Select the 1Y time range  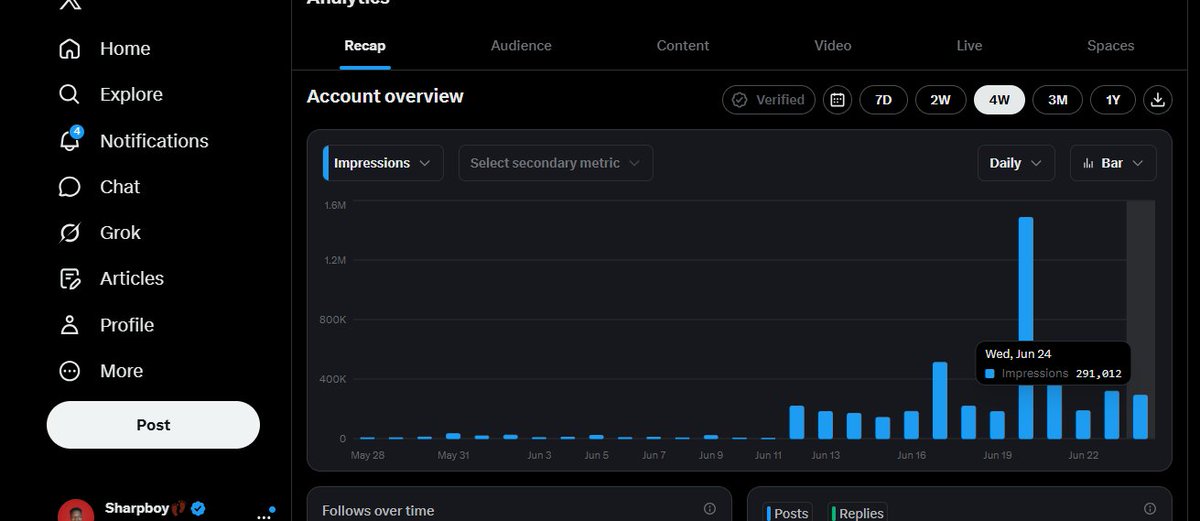pyautogui.click(x=1112, y=100)
